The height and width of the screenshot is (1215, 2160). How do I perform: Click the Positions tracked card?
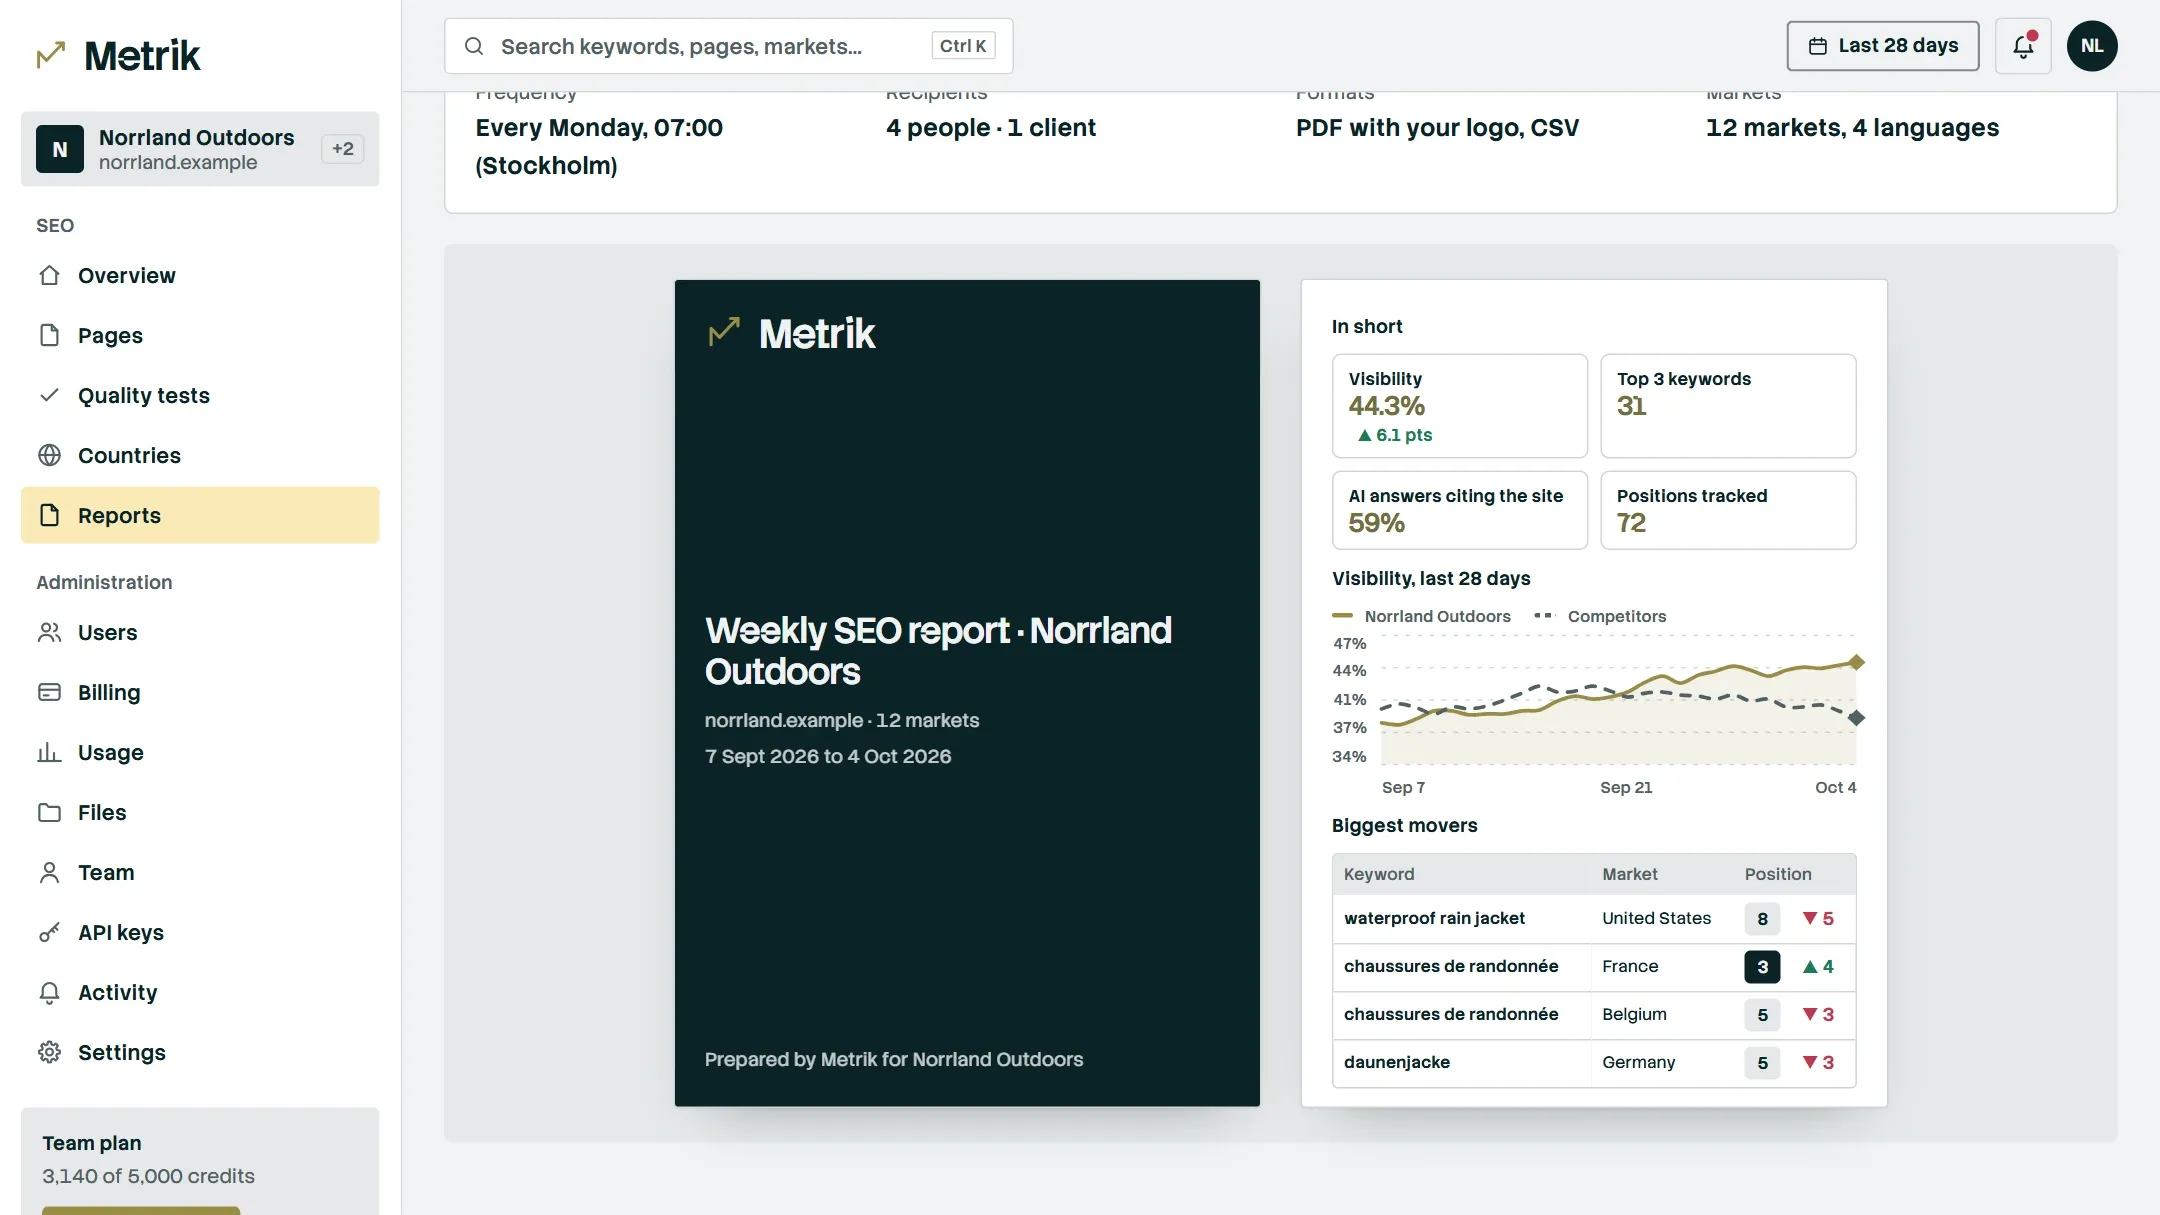pyautogui.click(x=1728, y=510)
